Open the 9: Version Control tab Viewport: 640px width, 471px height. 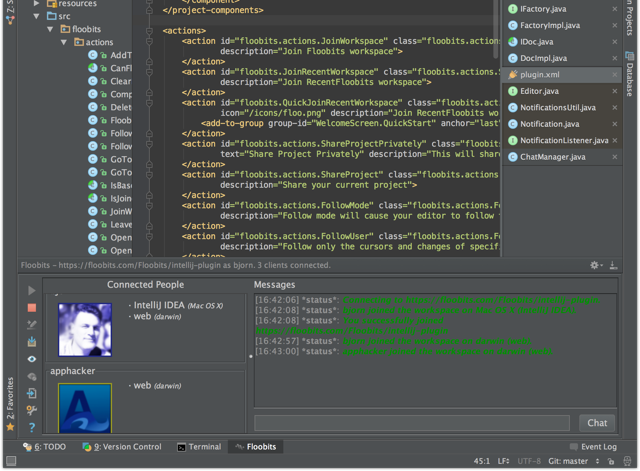point(122,447)
